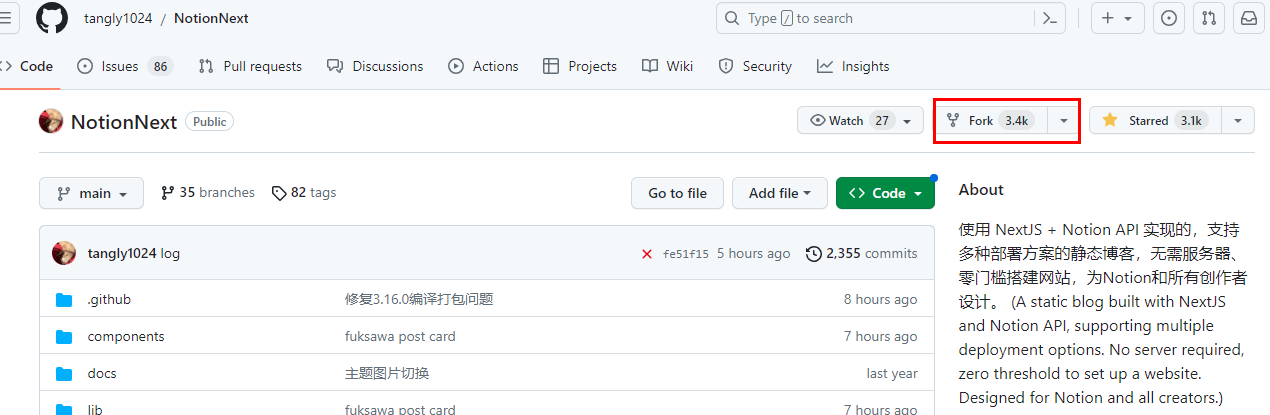
Task: Open the hamburger navigation menu
Action: coord(8,18)
